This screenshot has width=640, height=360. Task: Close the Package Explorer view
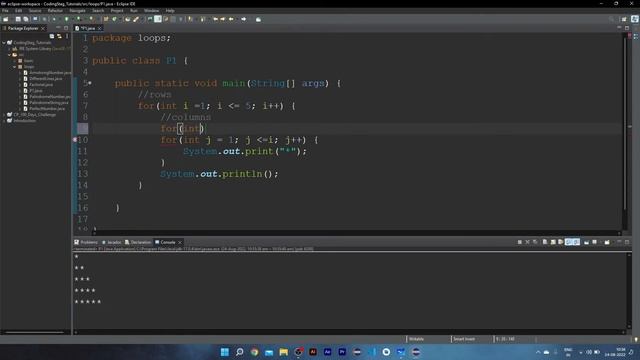tap(43, 28)
